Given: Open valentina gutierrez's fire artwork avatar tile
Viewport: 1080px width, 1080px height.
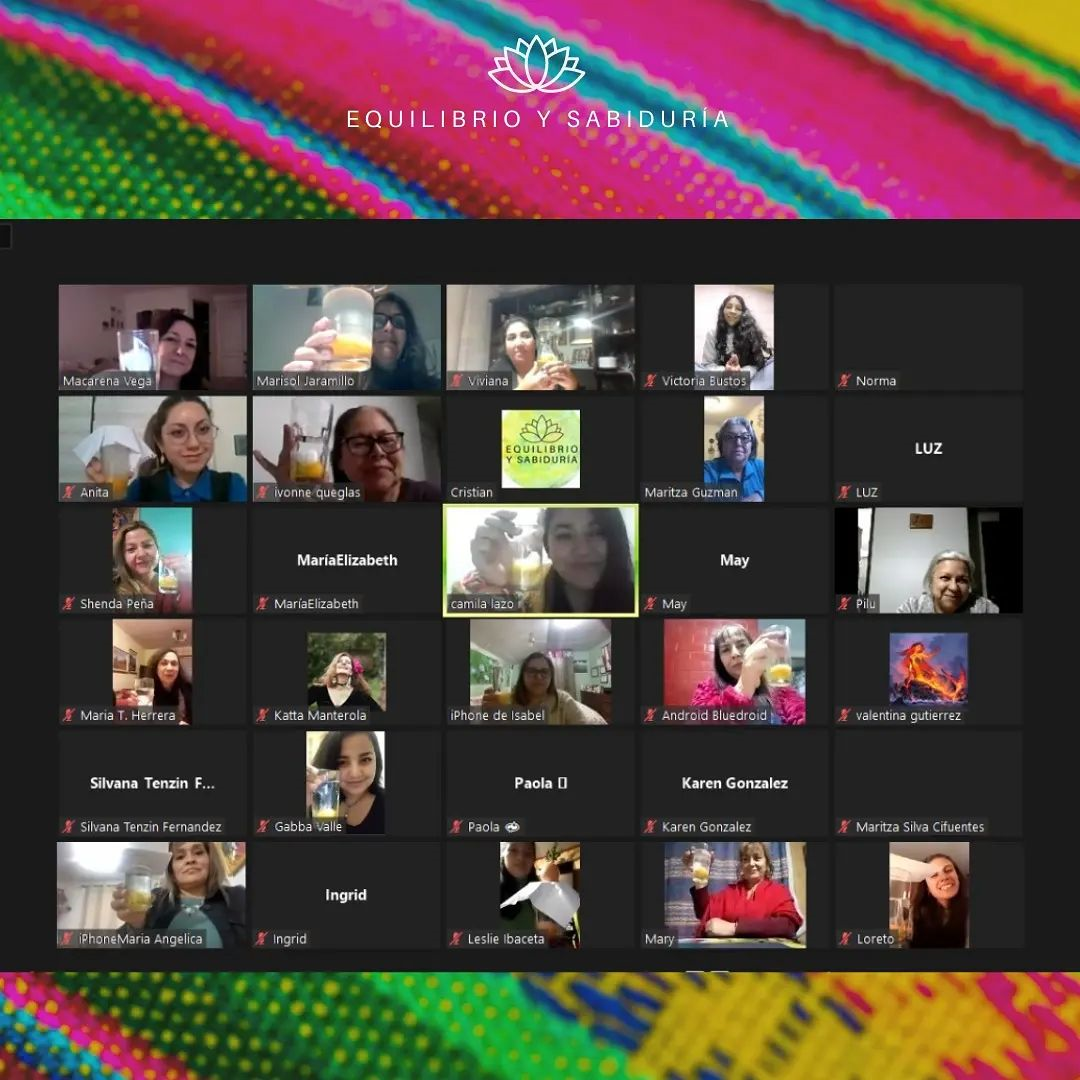Looking at the screenshot, I should [x=928, y=670].
